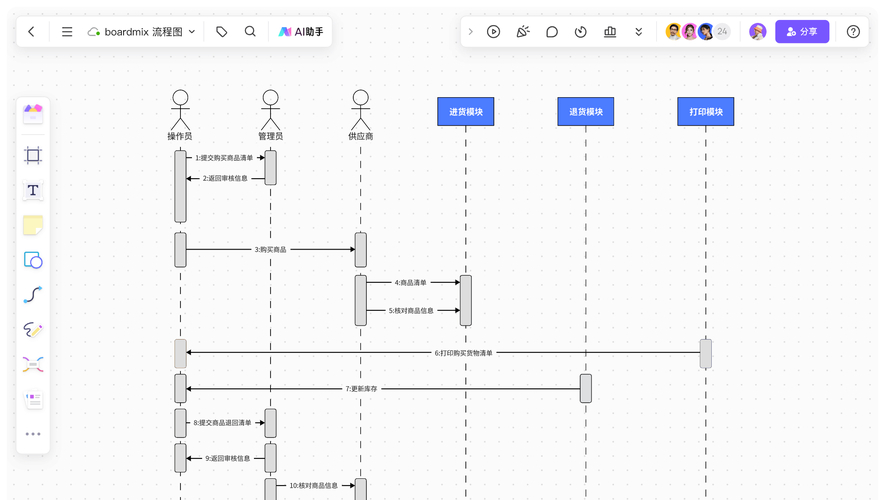
Task: Pick the sticky note tool
Action: tap(33, 225)
